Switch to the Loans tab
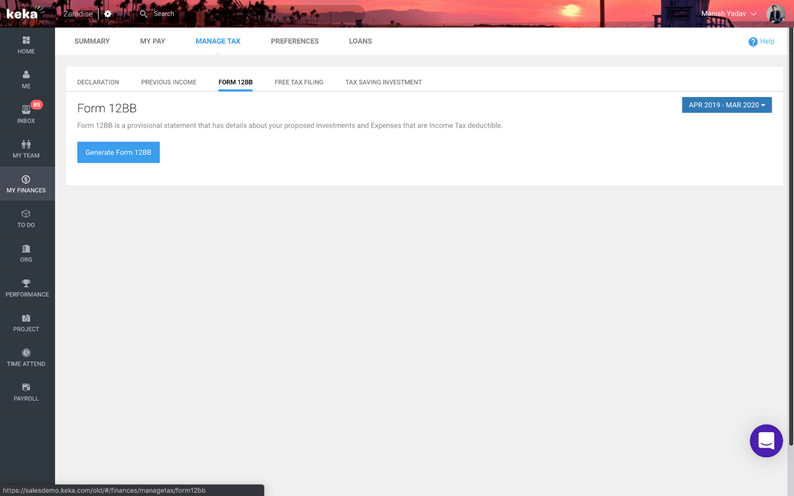The width and height of the screenshot is (794, 496). [360, 41]
